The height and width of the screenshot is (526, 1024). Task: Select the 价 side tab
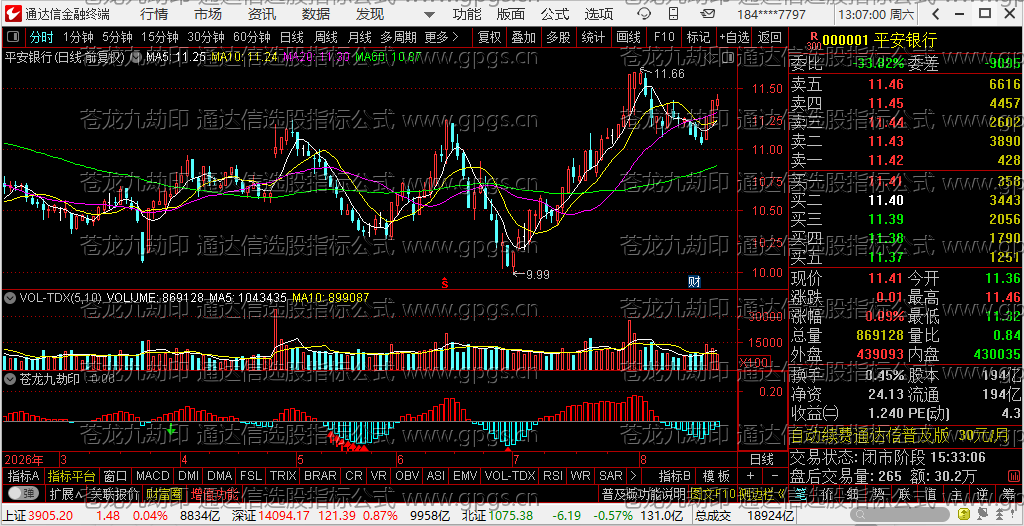coord(827,493)
